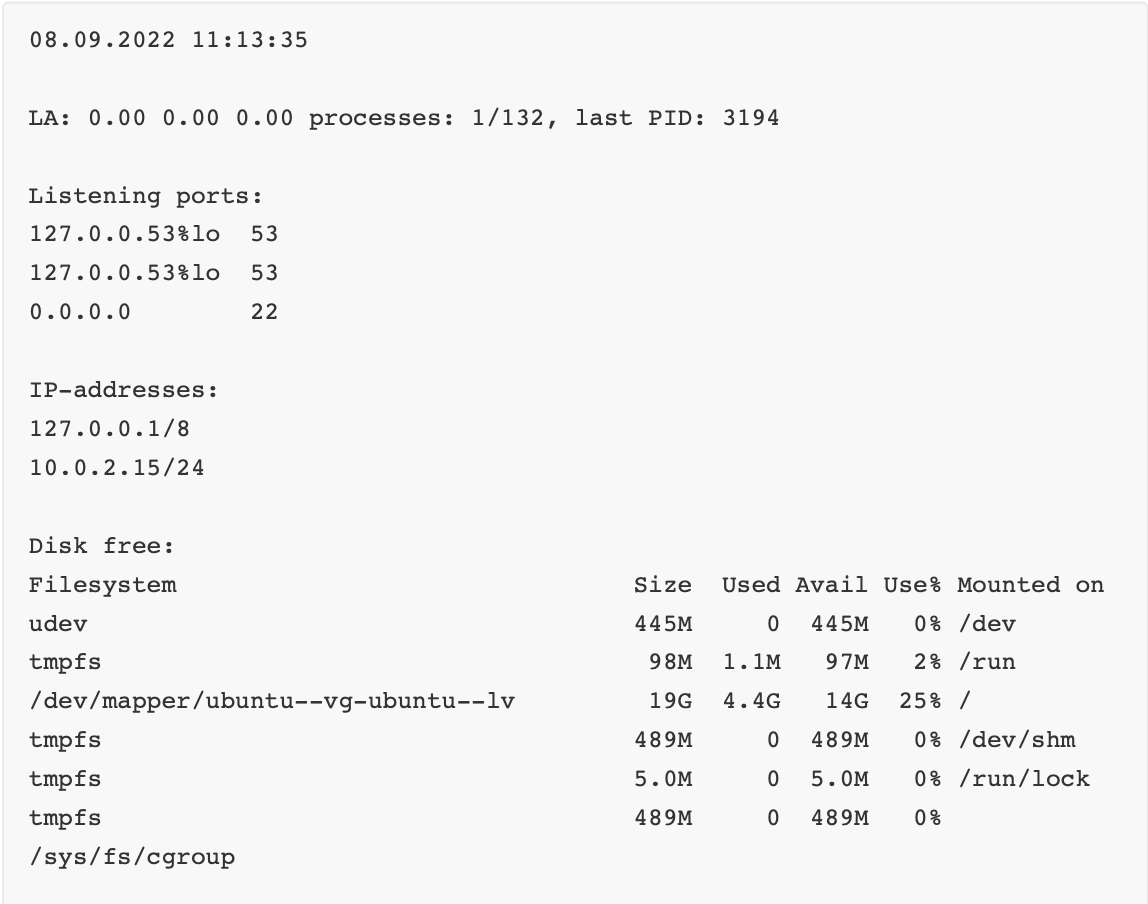1148x904 pixels.
Task: Select the "IP-addresses:" heading
Action: tap(123, 390)
